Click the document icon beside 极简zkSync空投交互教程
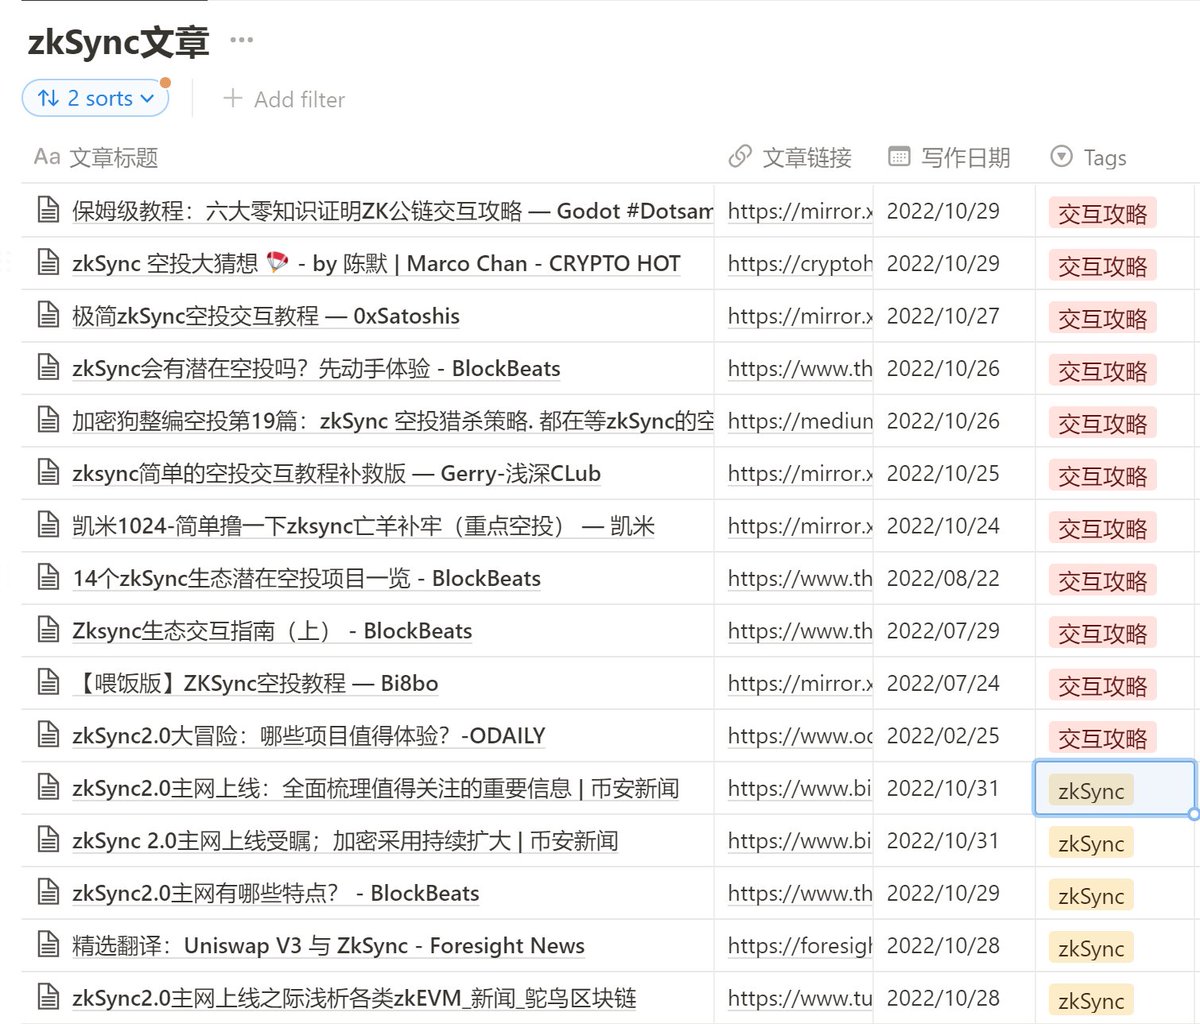Image resolution: width=1200 pixels, height=1024 pixels. (49, 316)
